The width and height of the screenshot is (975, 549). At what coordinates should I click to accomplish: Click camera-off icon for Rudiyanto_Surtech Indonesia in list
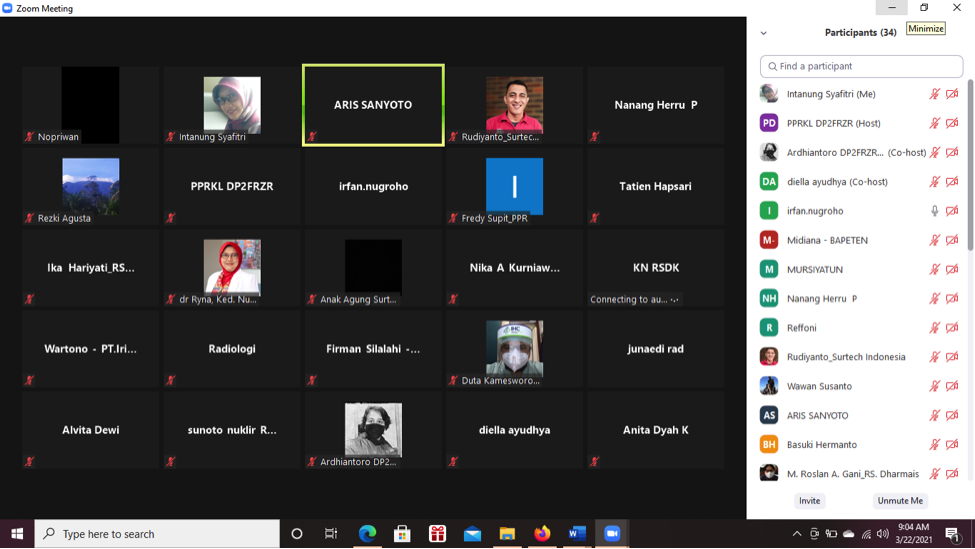pos(952,357)
